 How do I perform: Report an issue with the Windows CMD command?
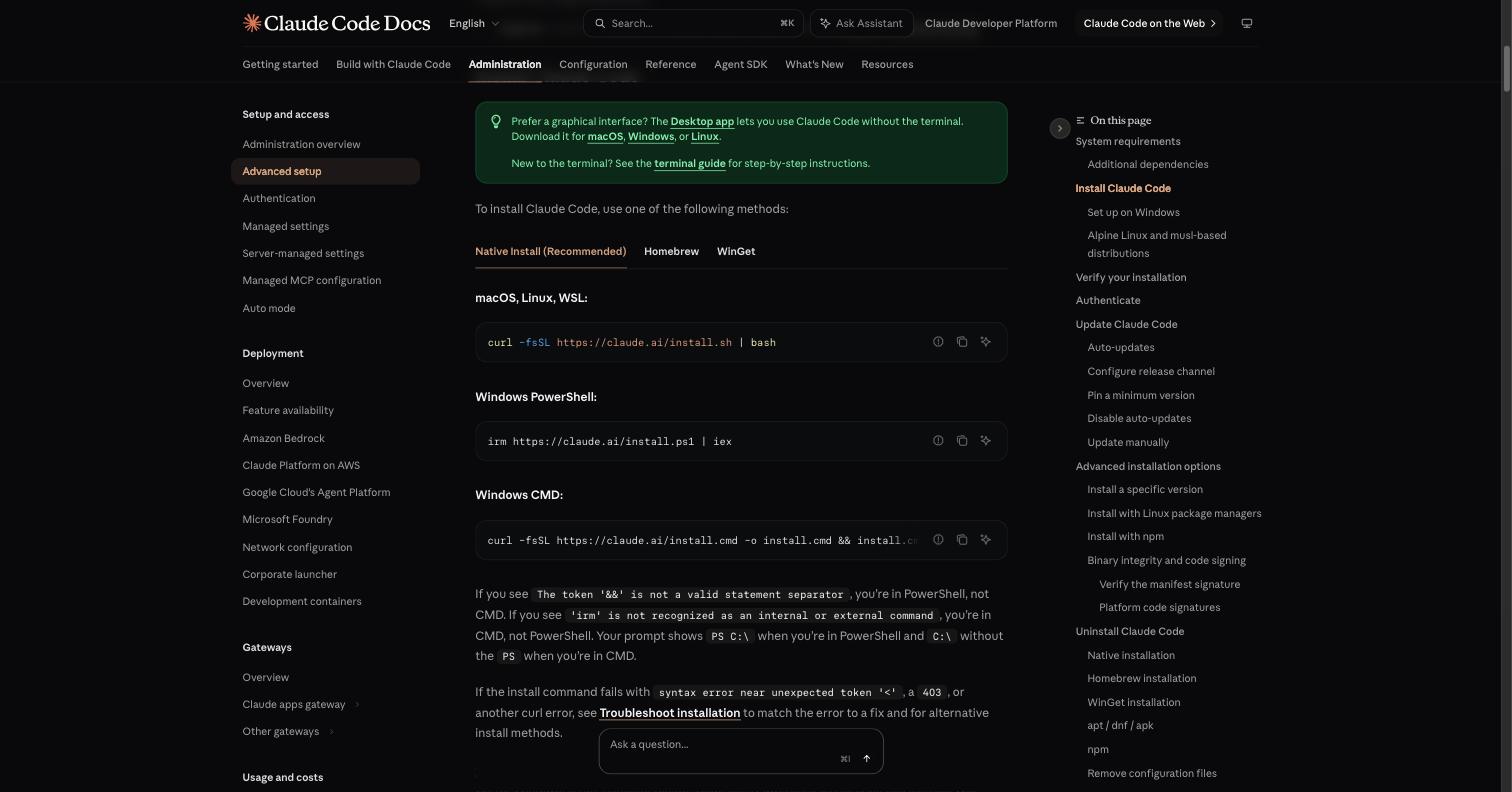(x=938, y=540)
